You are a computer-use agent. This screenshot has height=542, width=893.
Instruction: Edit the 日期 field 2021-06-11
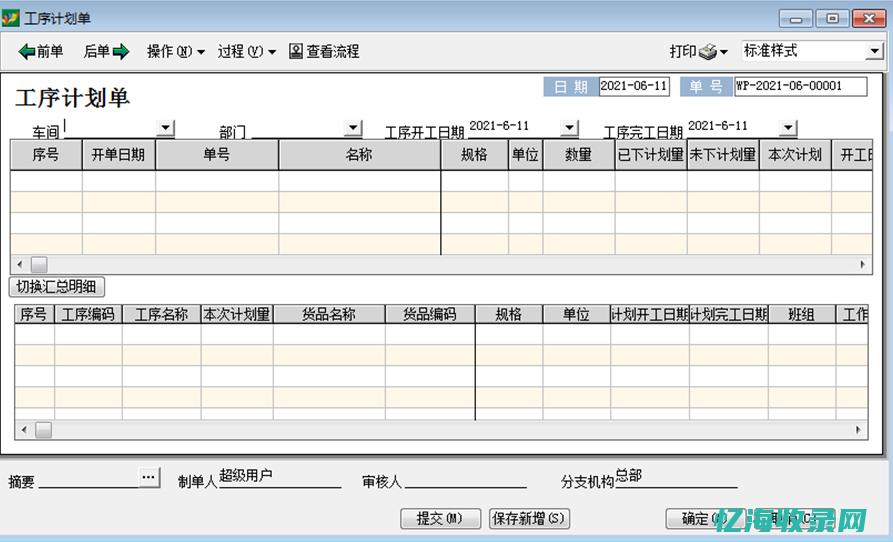click(634, 86)
